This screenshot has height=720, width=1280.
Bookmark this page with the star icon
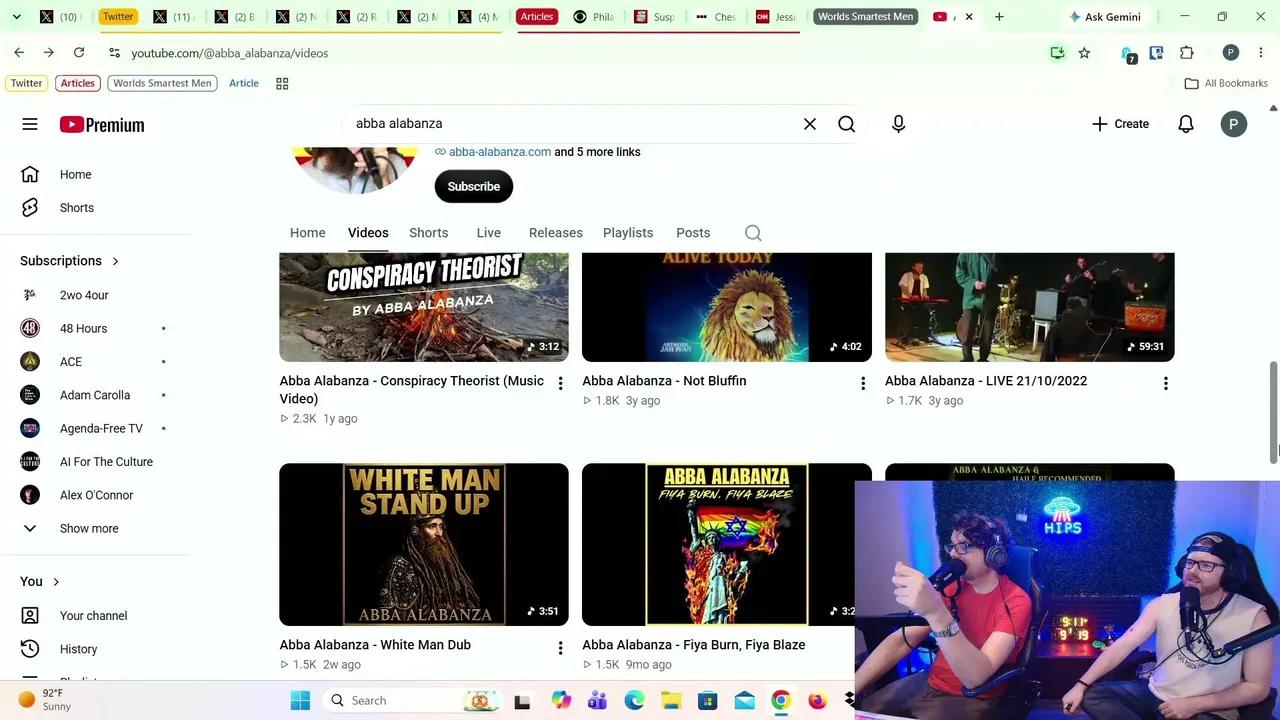tap(1084, 53)
